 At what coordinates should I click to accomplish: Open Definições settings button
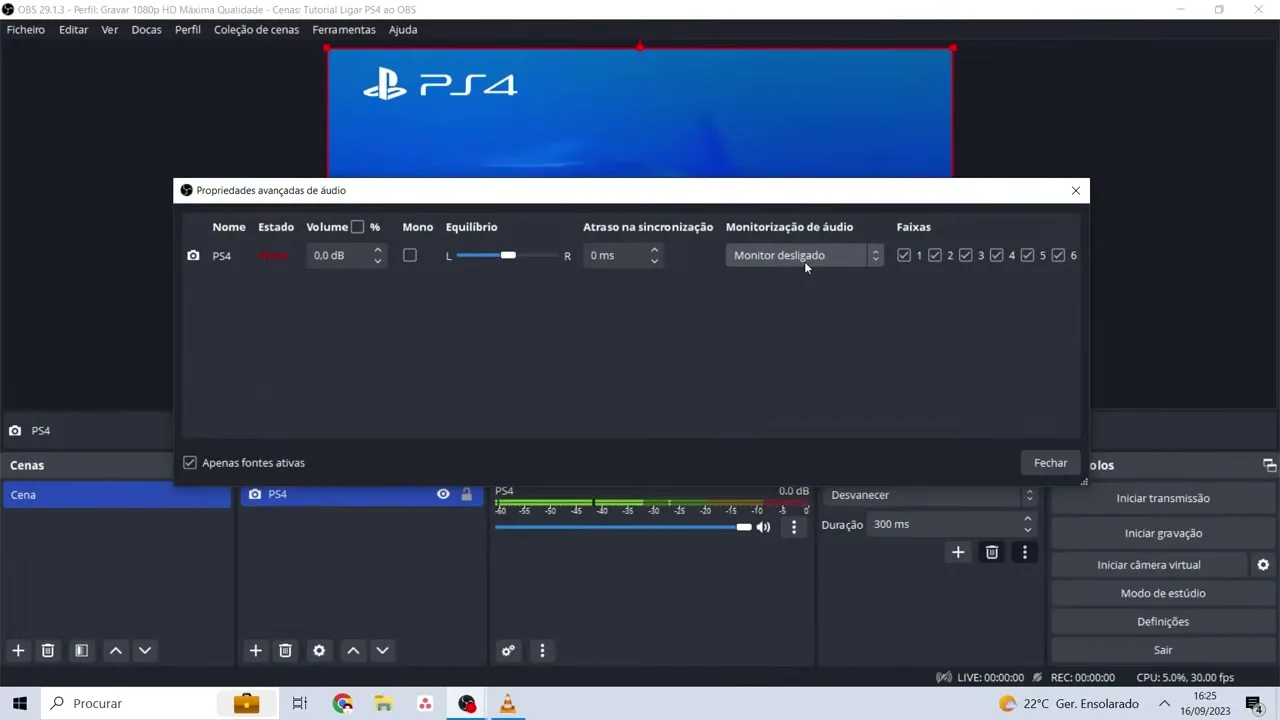(1163, 621)
